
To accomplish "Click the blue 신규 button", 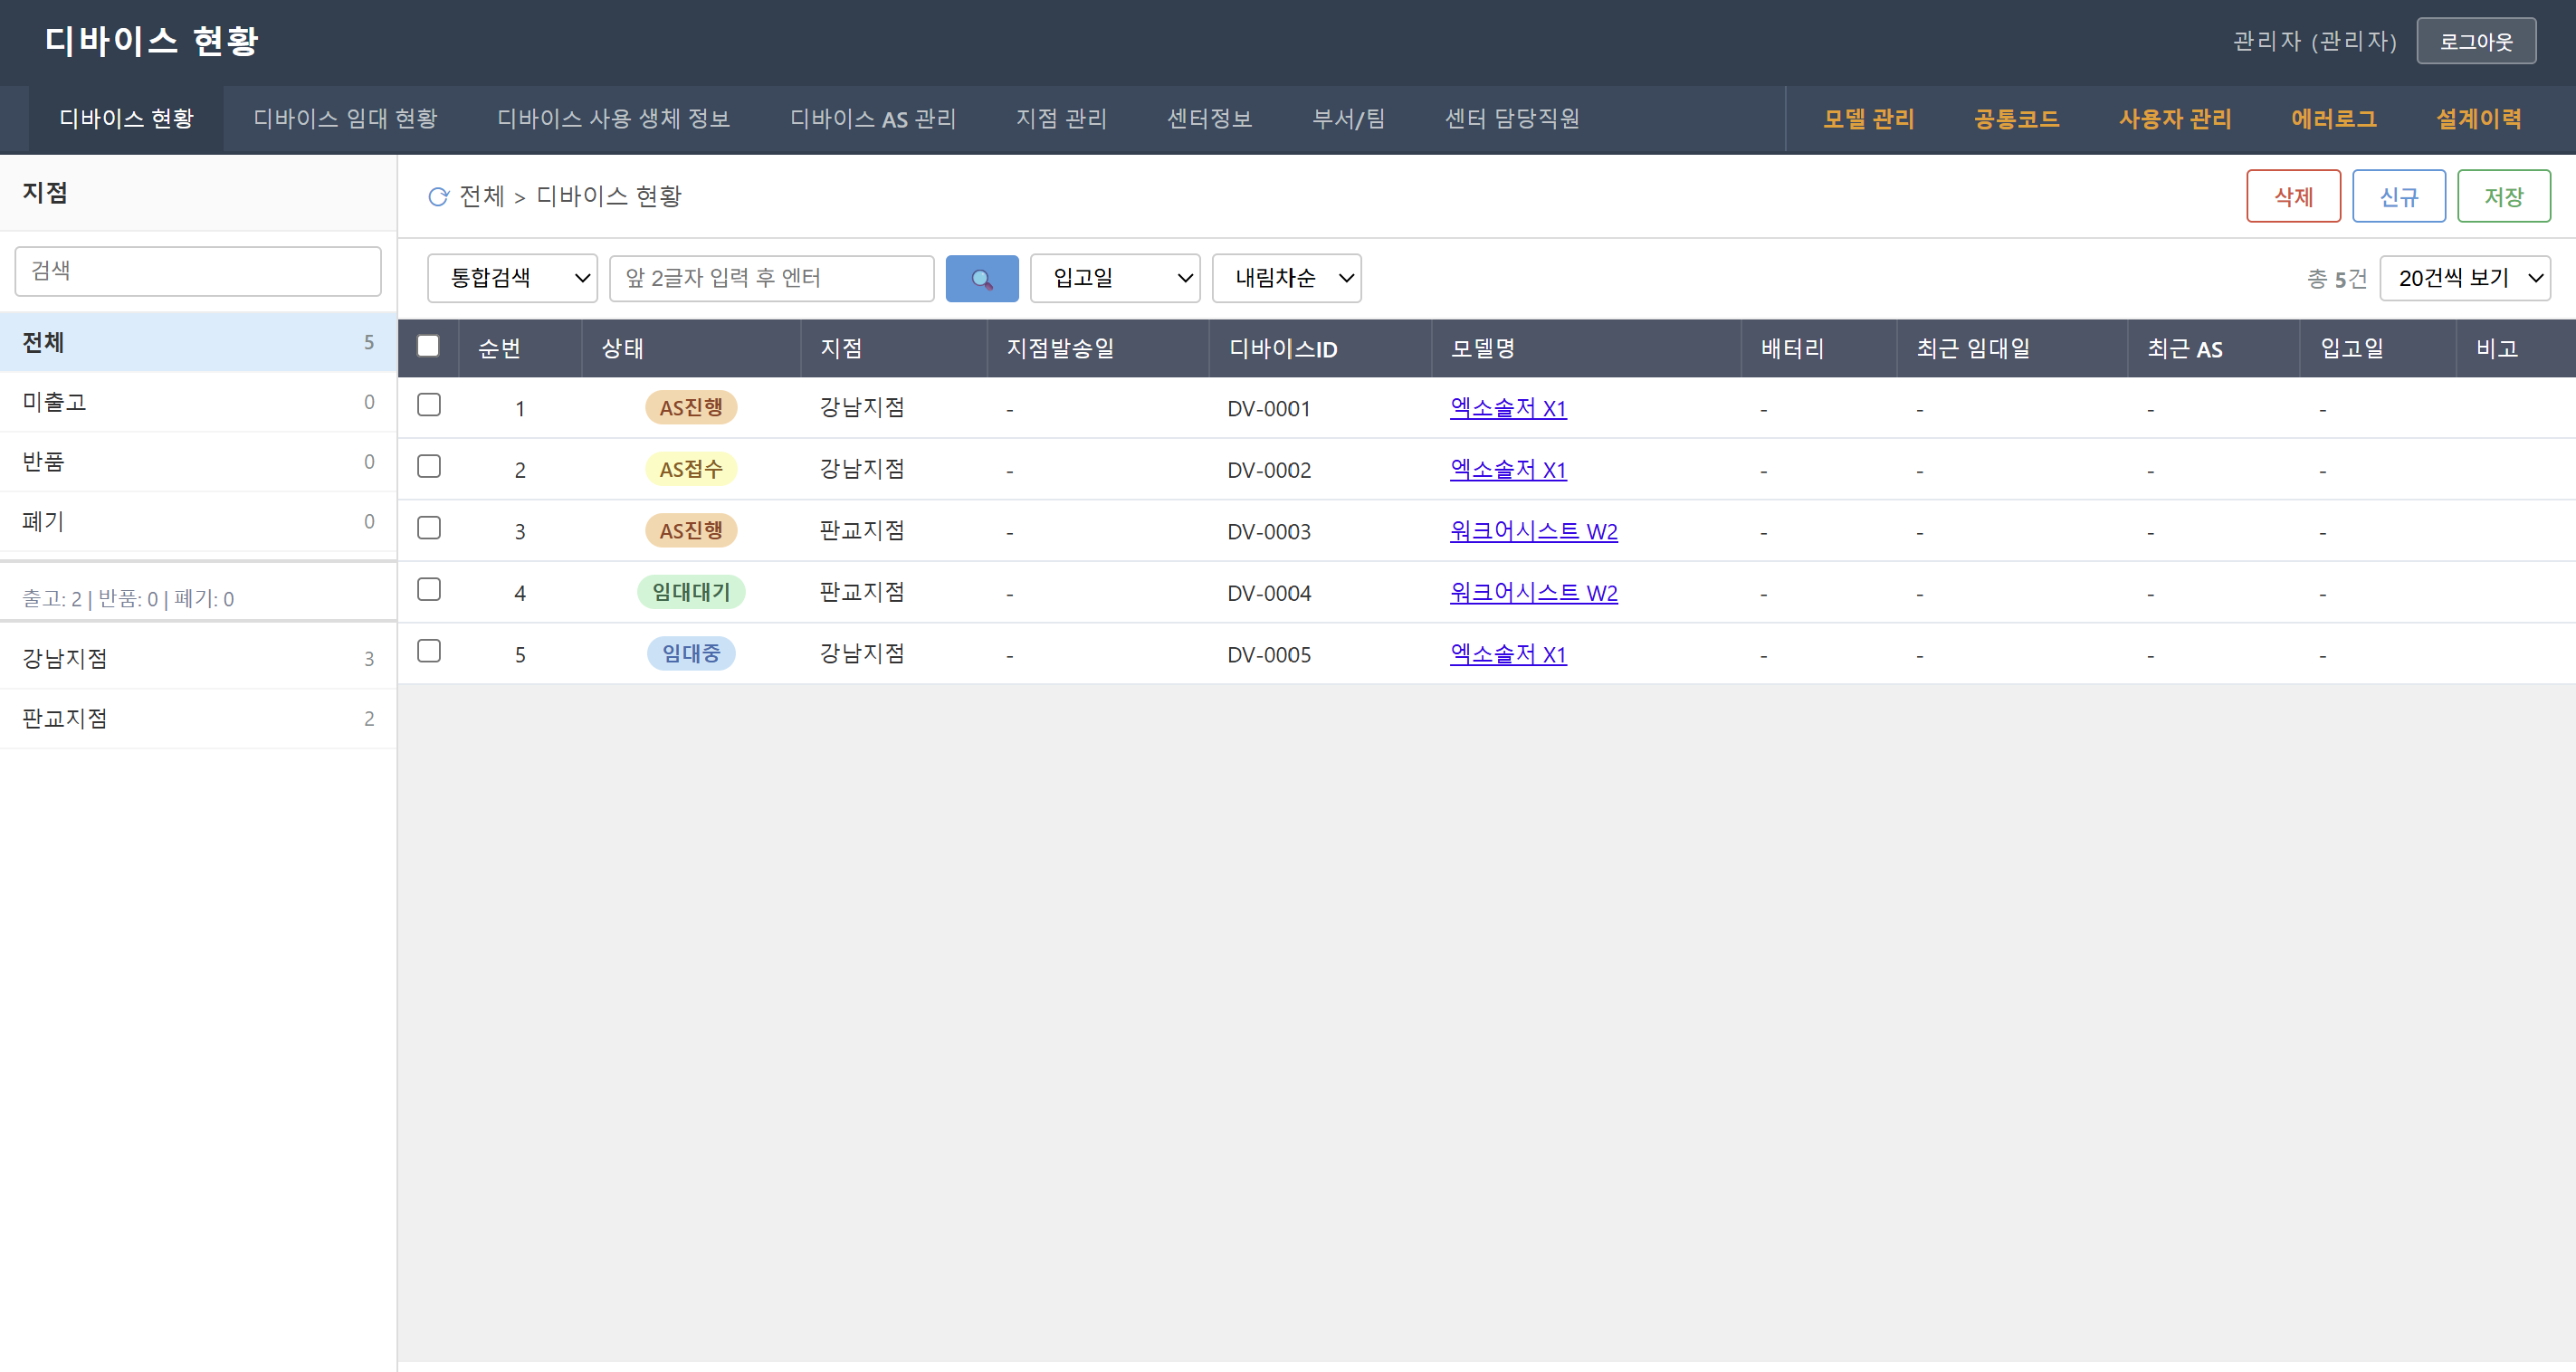I will (2398, 196).
